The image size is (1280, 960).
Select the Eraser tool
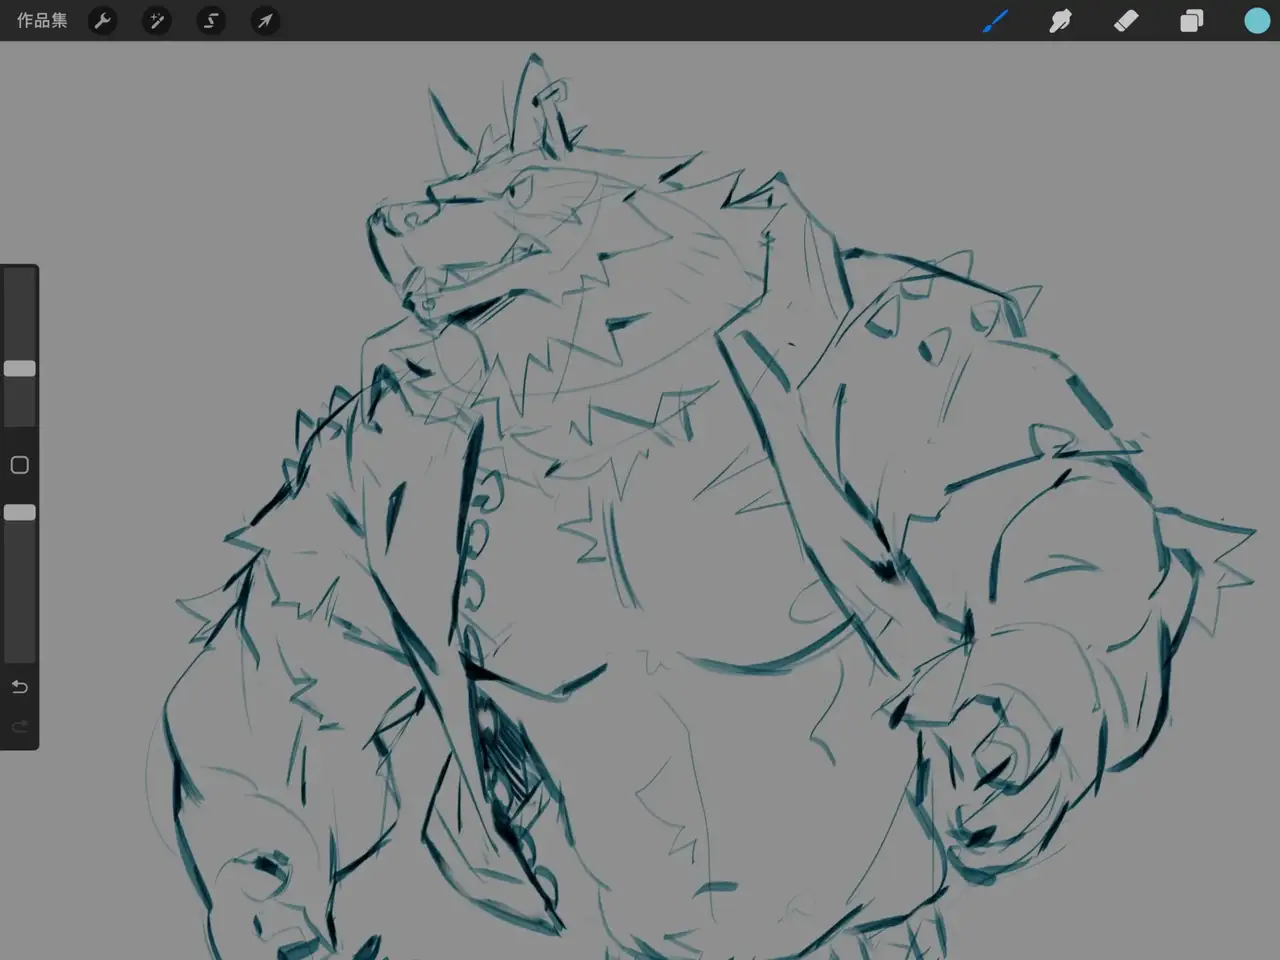pyautogui.click(x=1126, y=20)
